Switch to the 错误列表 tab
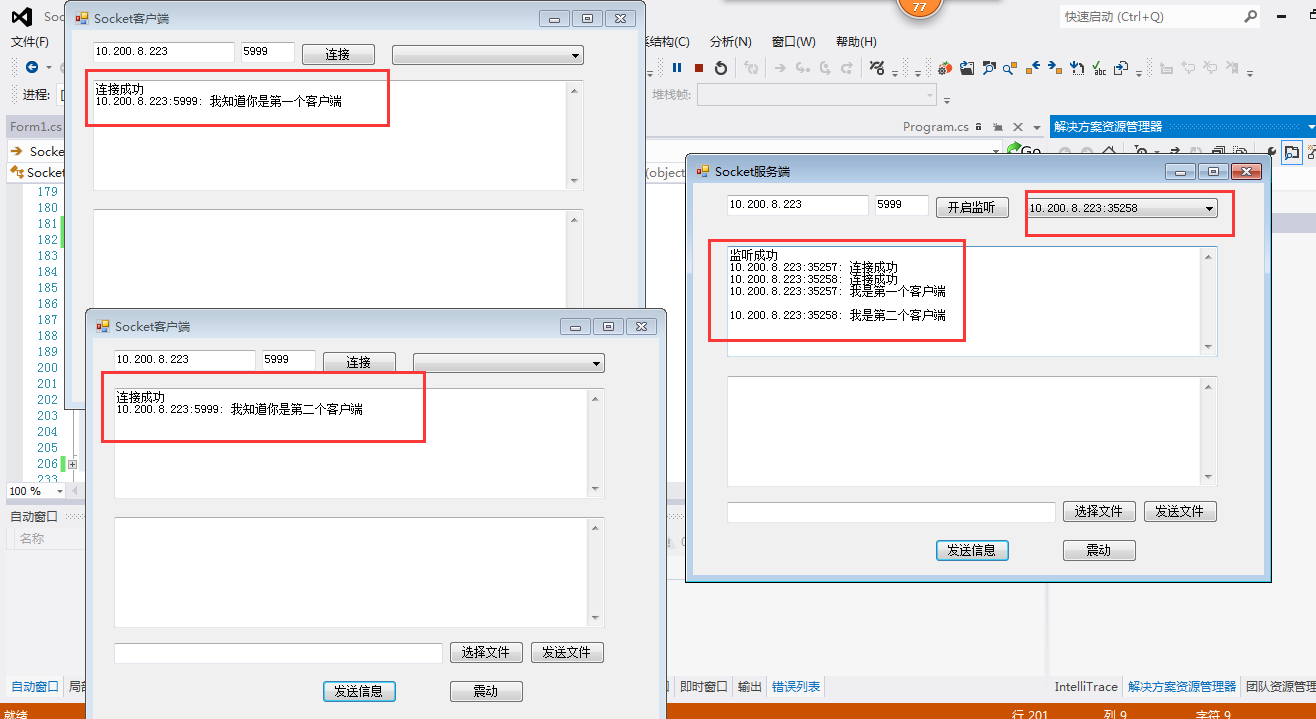This screenshot has width=1316, height=719. 796,687
